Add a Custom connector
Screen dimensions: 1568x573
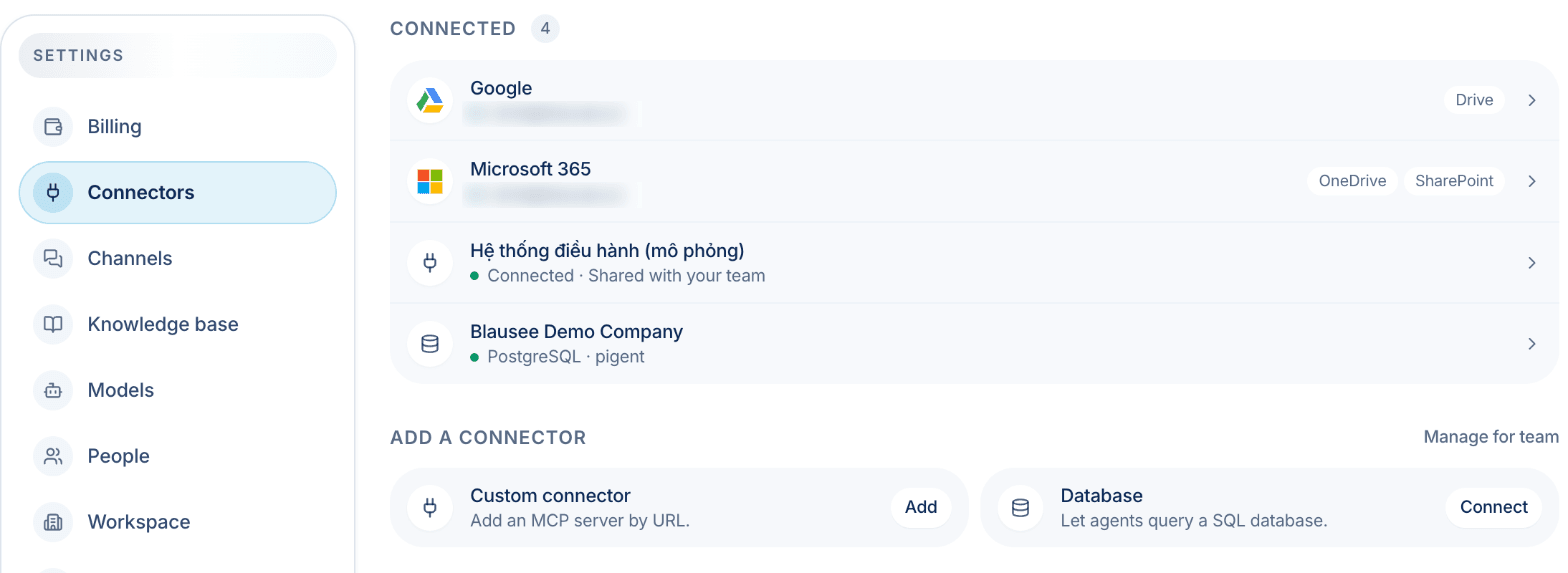pyautogui.click(x=921, y=507)
